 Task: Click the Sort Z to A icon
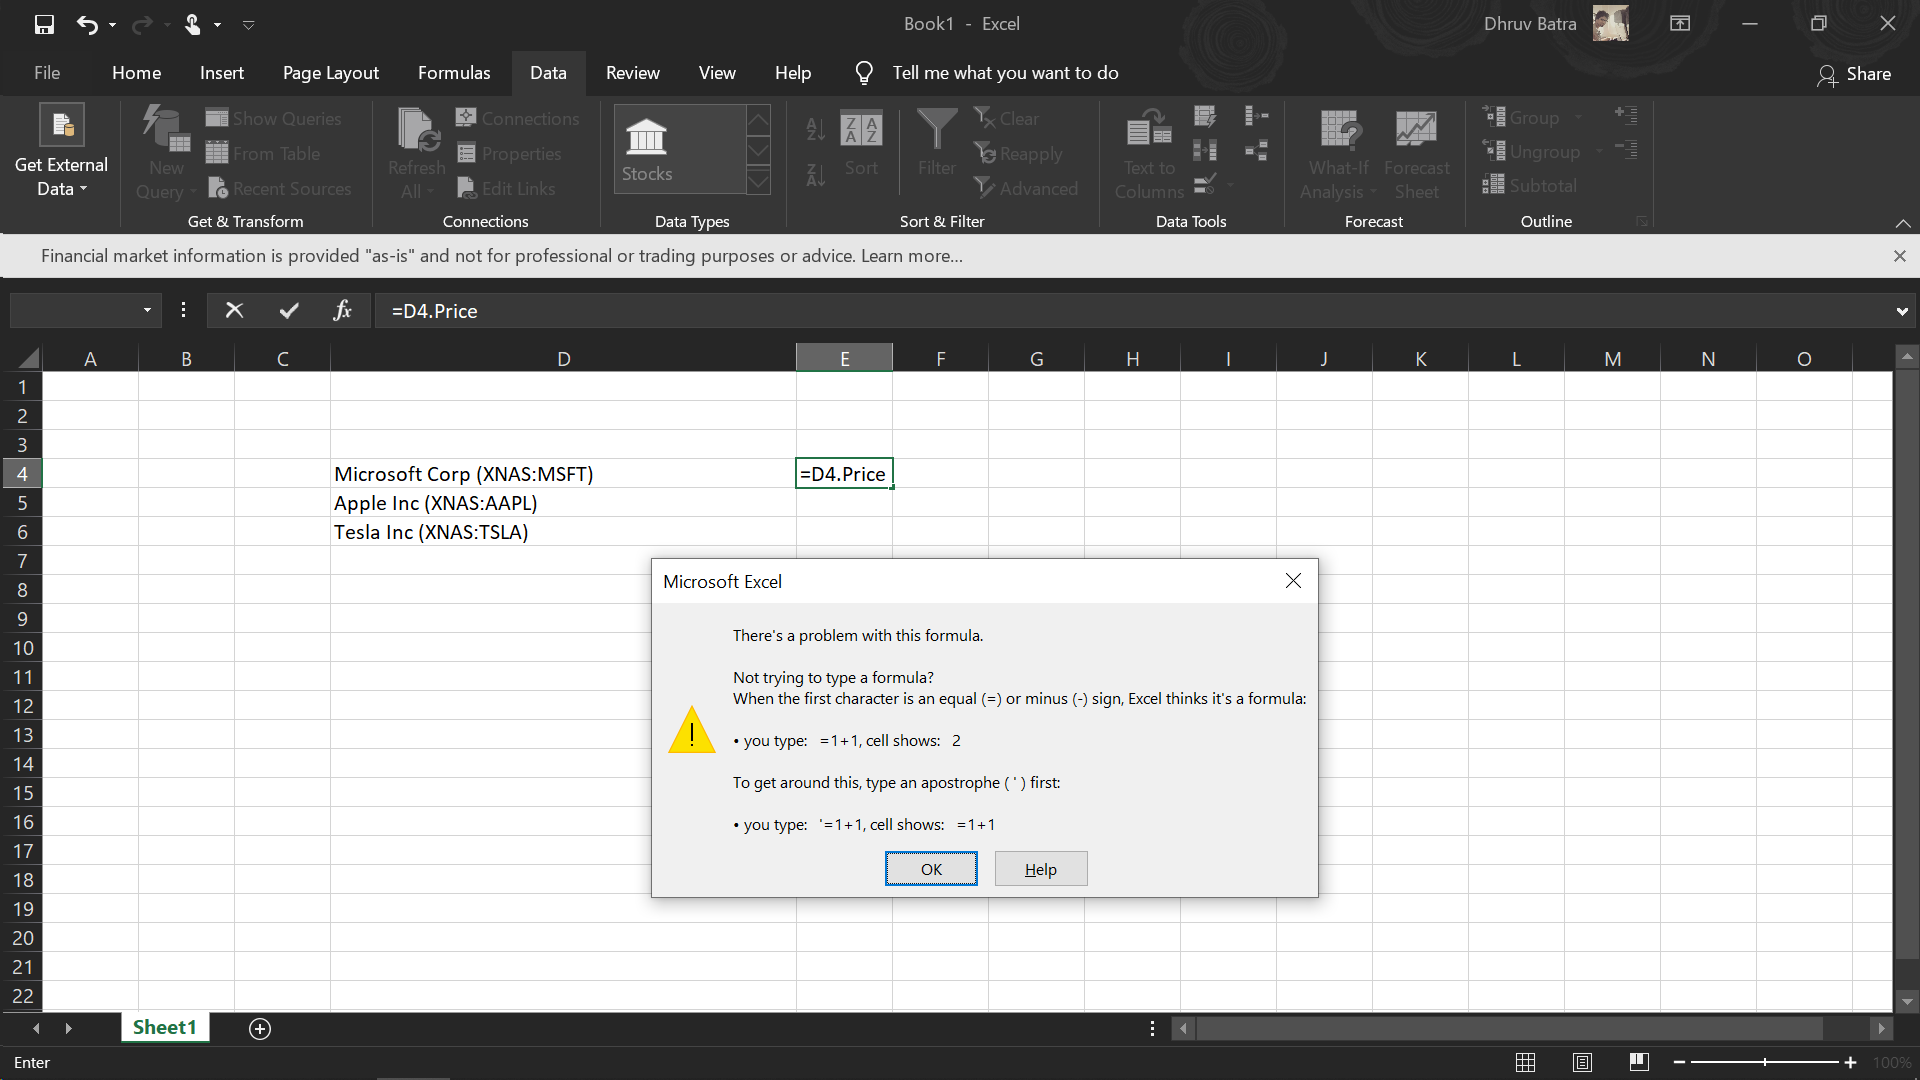point(816,176)
